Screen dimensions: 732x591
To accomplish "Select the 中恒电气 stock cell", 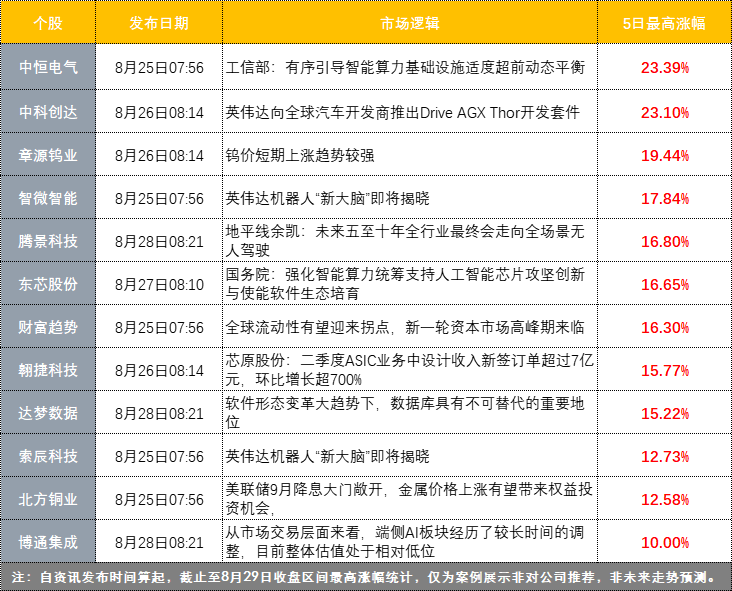I will (48, 67).
